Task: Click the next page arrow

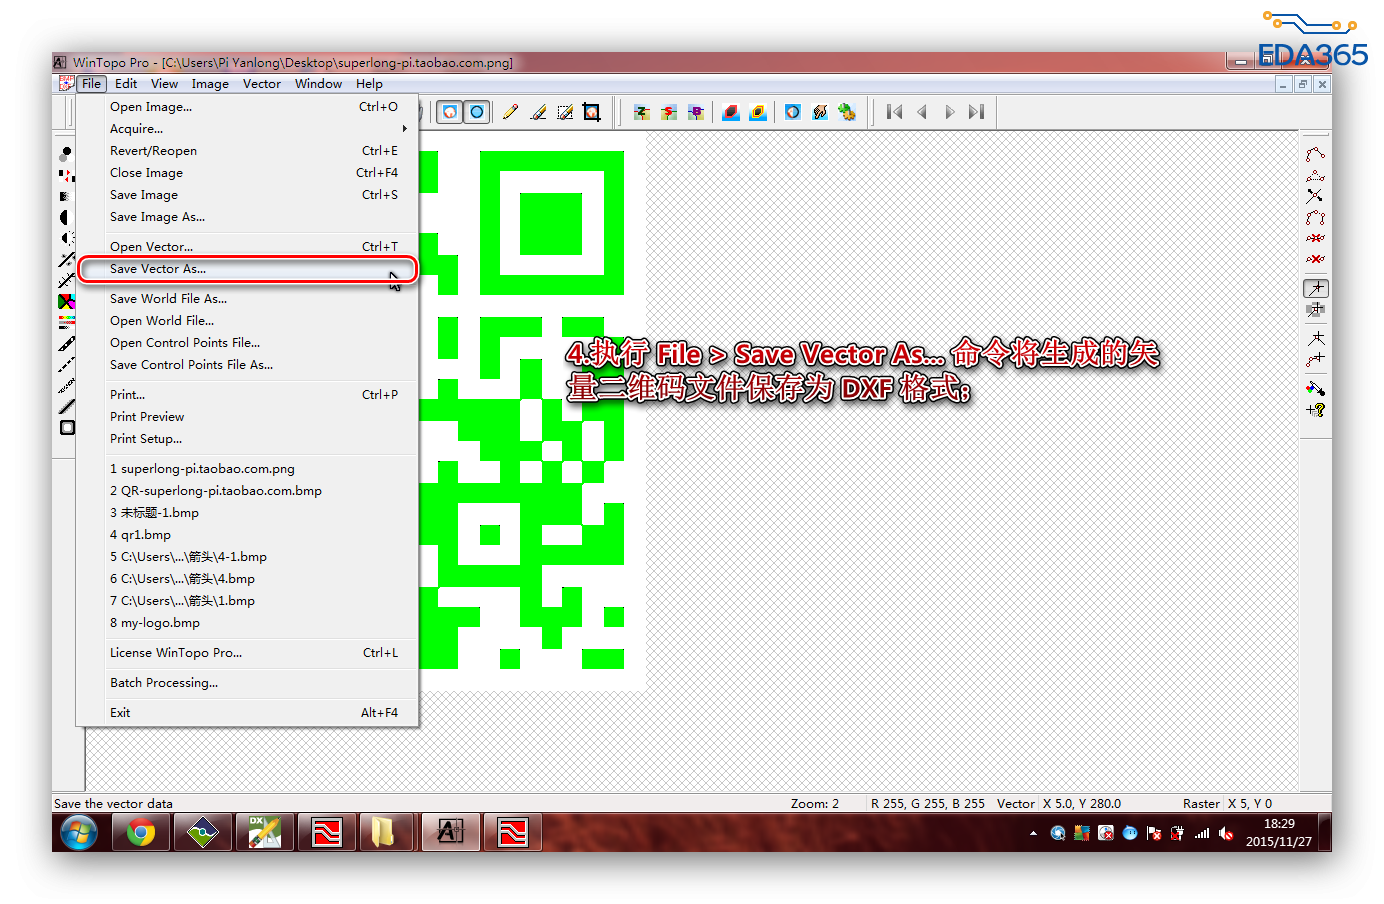Action: pos(949,112)
